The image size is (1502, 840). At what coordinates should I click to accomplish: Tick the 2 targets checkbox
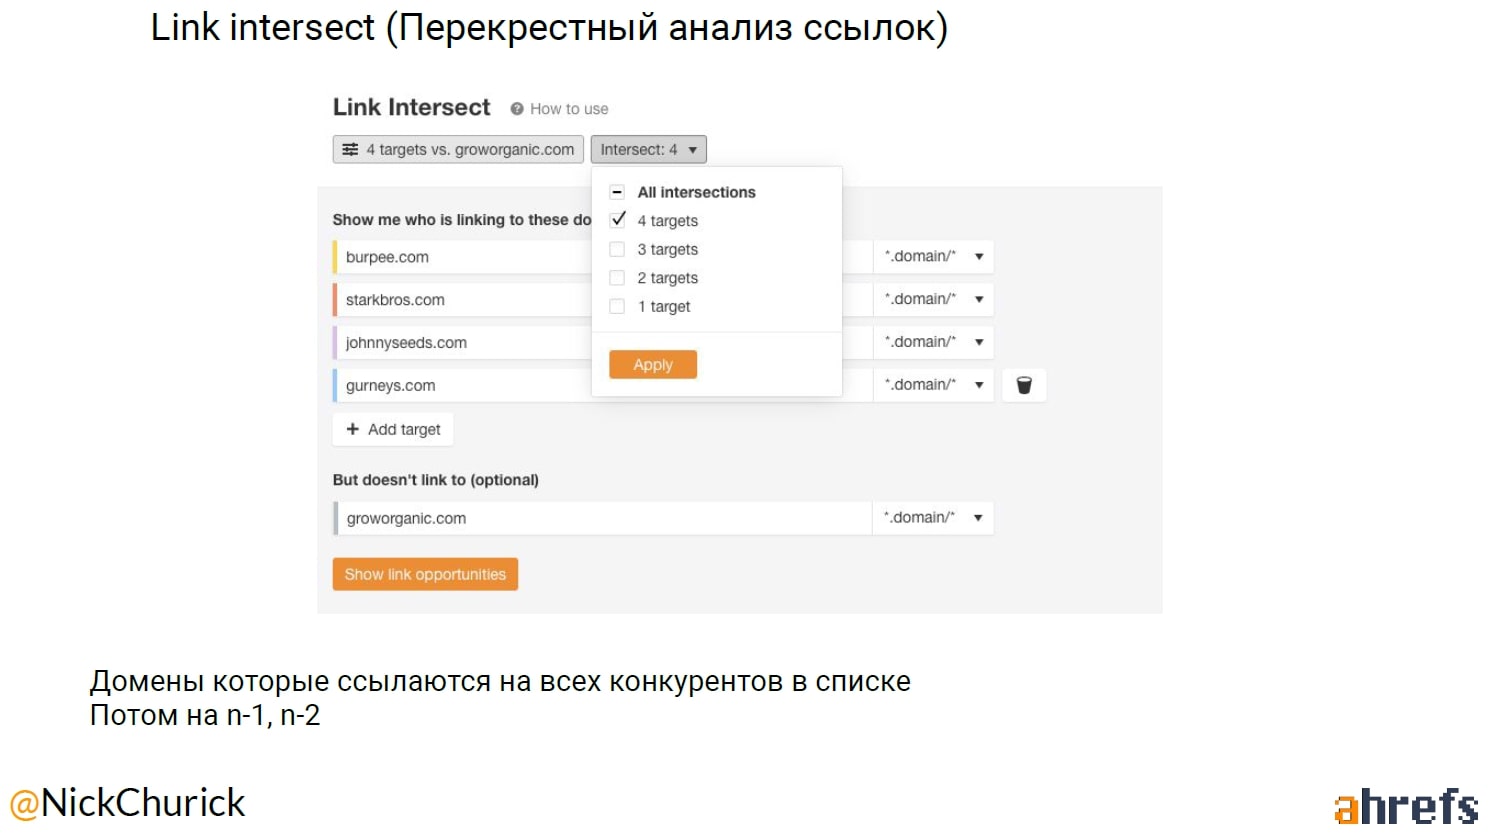pos(617,278)
